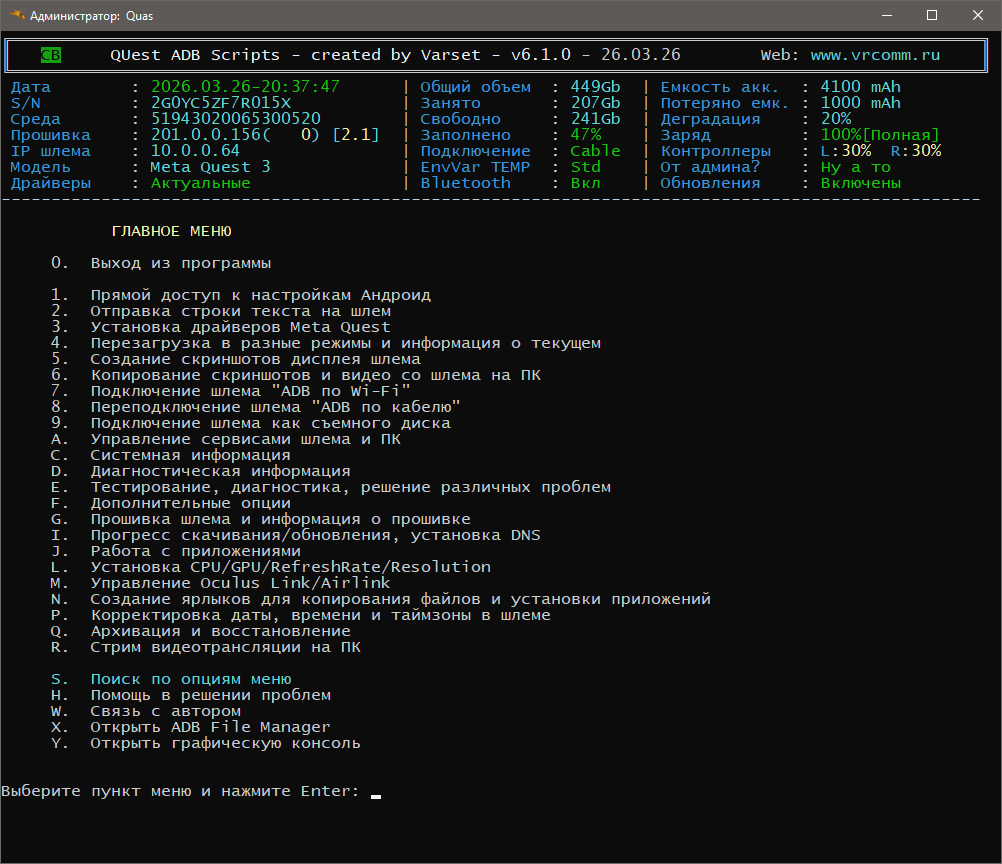This screenshot has height=864, width=1002.
Task: Click 'Системная информация' menu line
Action: coord(190,455)
